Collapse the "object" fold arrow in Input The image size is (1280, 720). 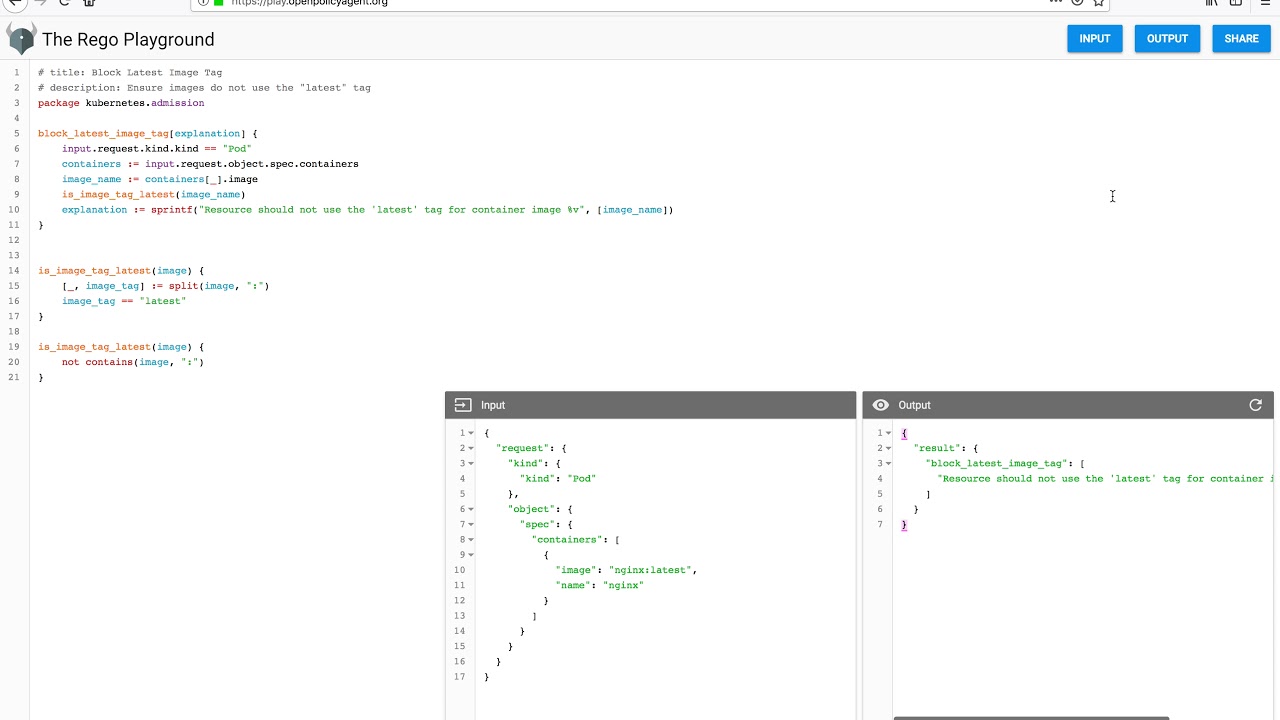pyautogui.click(x=471, y=509)
